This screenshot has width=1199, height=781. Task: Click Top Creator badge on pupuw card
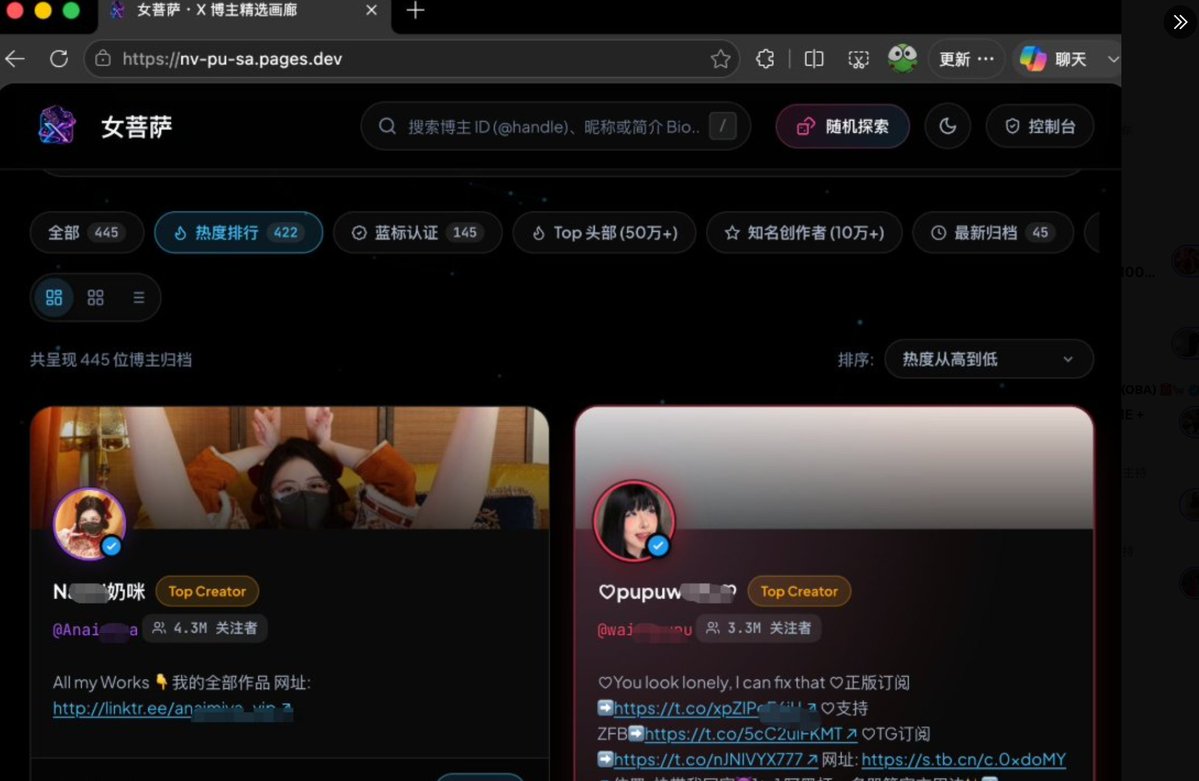[799, 591]
